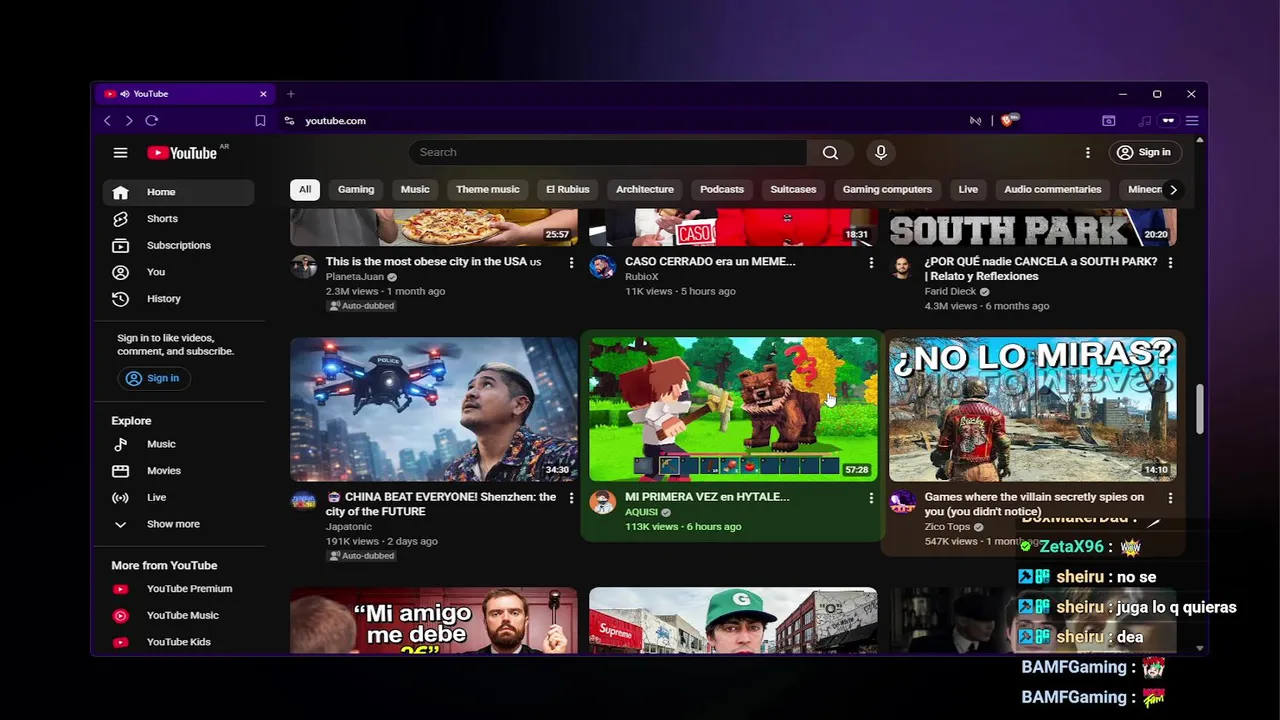This screenshot has width=1280, height=720.
Task: Reload the page with refresh icon
Action: [152, 121]
